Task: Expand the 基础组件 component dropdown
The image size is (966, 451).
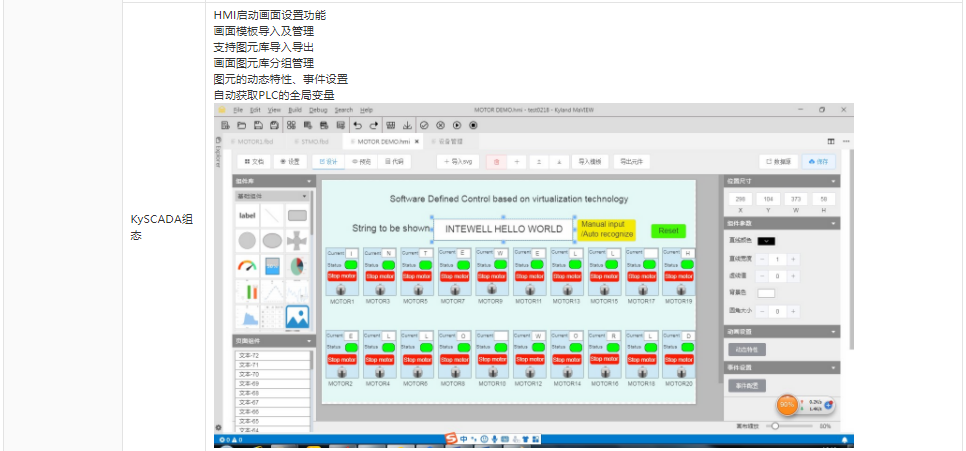Action: [x=273, y=197]
